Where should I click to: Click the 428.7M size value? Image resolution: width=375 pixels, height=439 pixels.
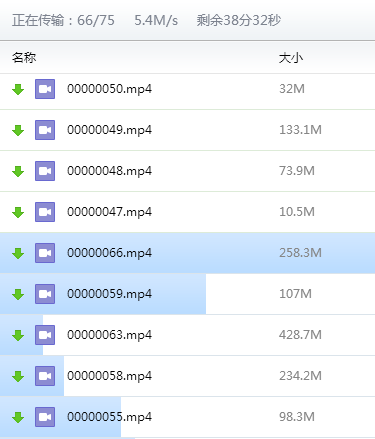[x=300, y=335]
